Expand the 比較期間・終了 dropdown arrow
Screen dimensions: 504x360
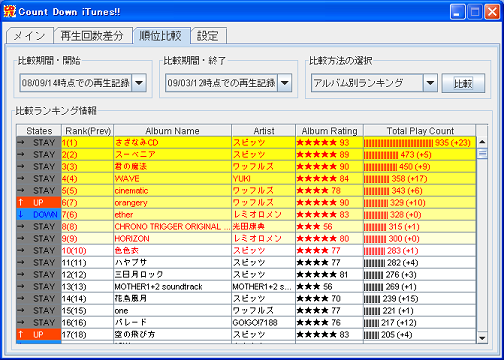pyautogui.click(x=285, y=83)
